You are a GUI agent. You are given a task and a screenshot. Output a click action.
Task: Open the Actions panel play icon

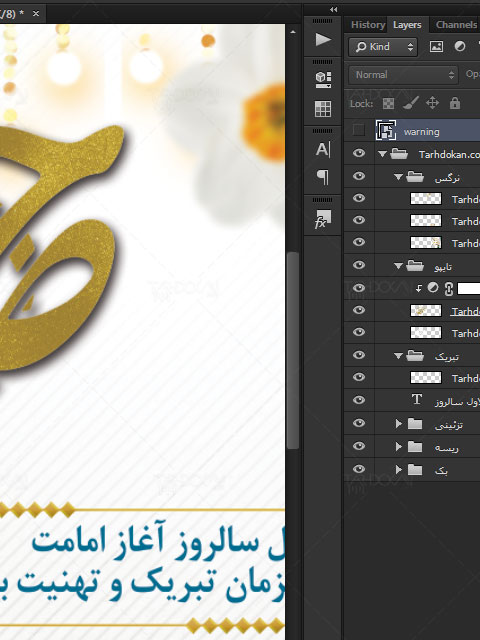[323, 40]
